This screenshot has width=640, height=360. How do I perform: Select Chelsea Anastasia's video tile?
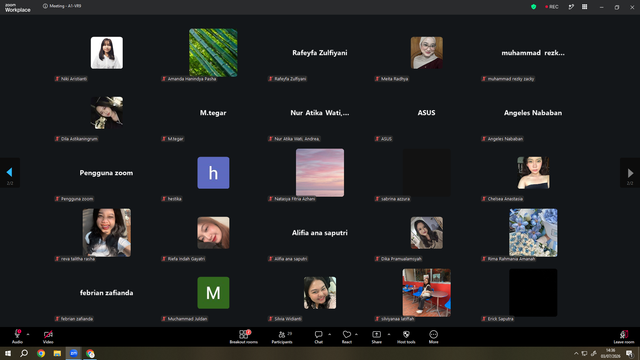click(x=533, y=173)
